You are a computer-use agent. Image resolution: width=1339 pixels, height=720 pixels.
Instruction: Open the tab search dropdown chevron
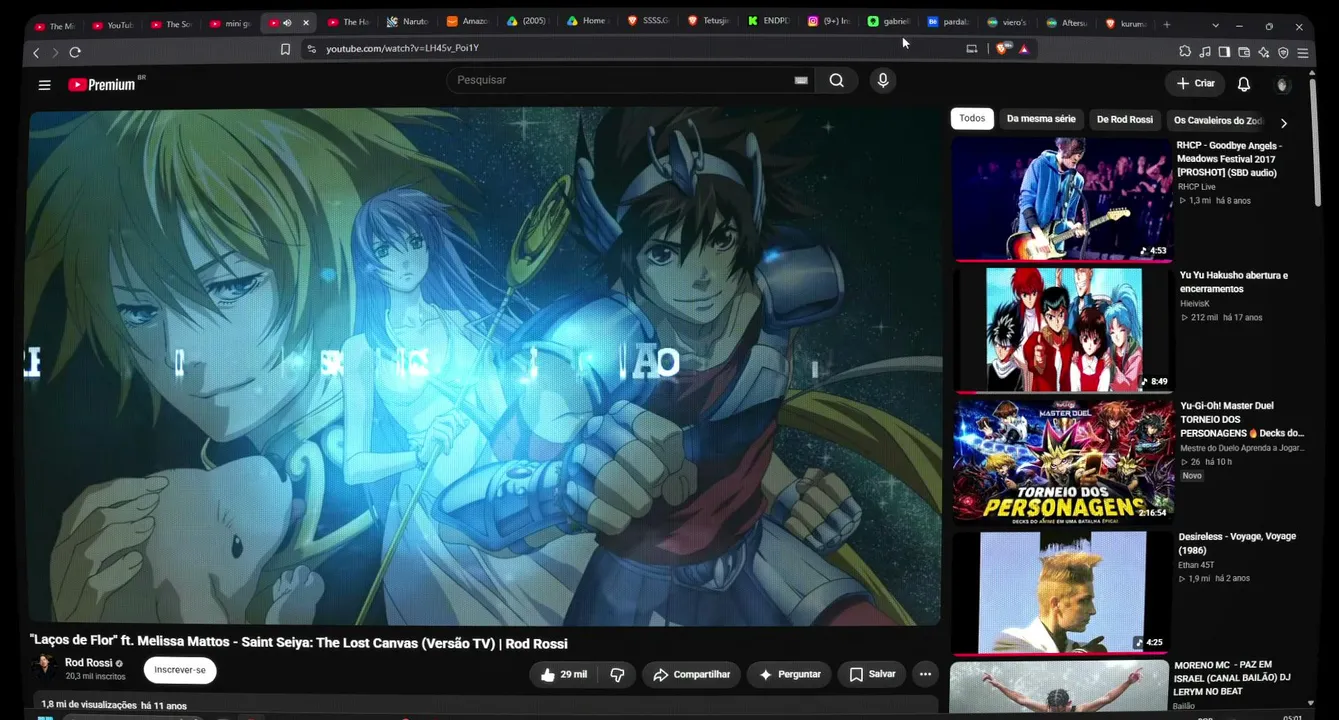(x=1215, y=25)
